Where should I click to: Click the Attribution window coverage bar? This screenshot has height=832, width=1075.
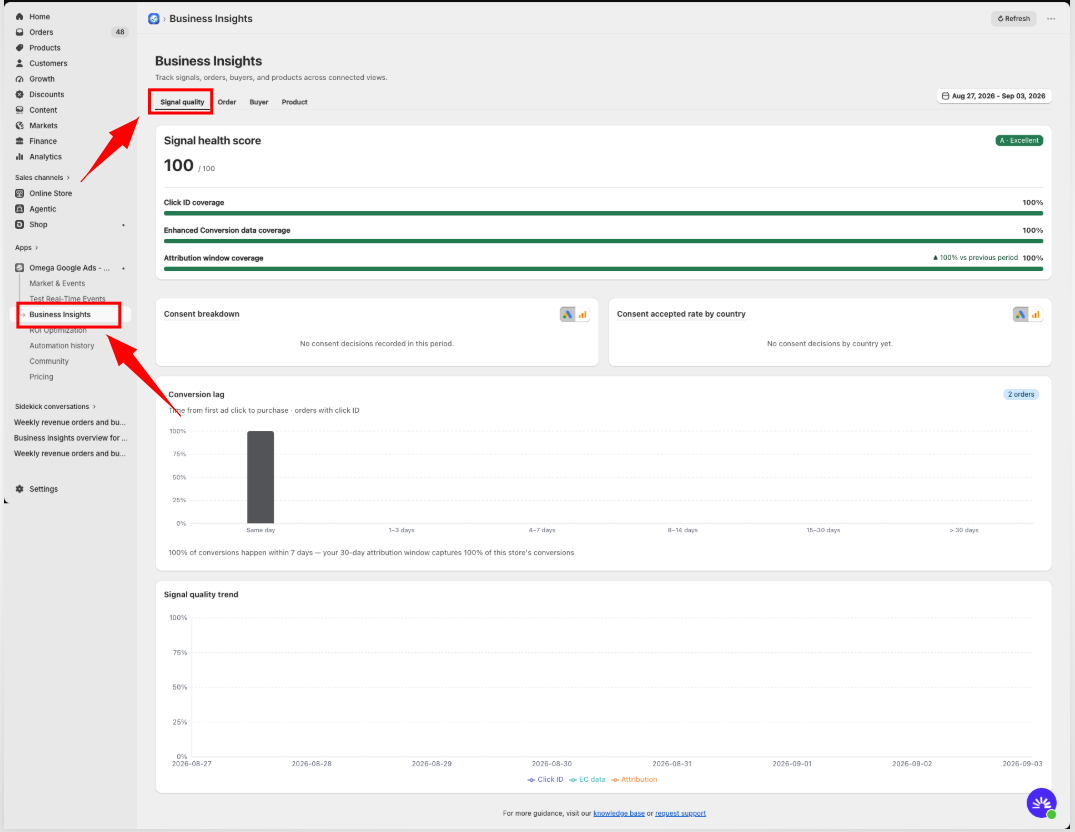[x=603, y=269]
